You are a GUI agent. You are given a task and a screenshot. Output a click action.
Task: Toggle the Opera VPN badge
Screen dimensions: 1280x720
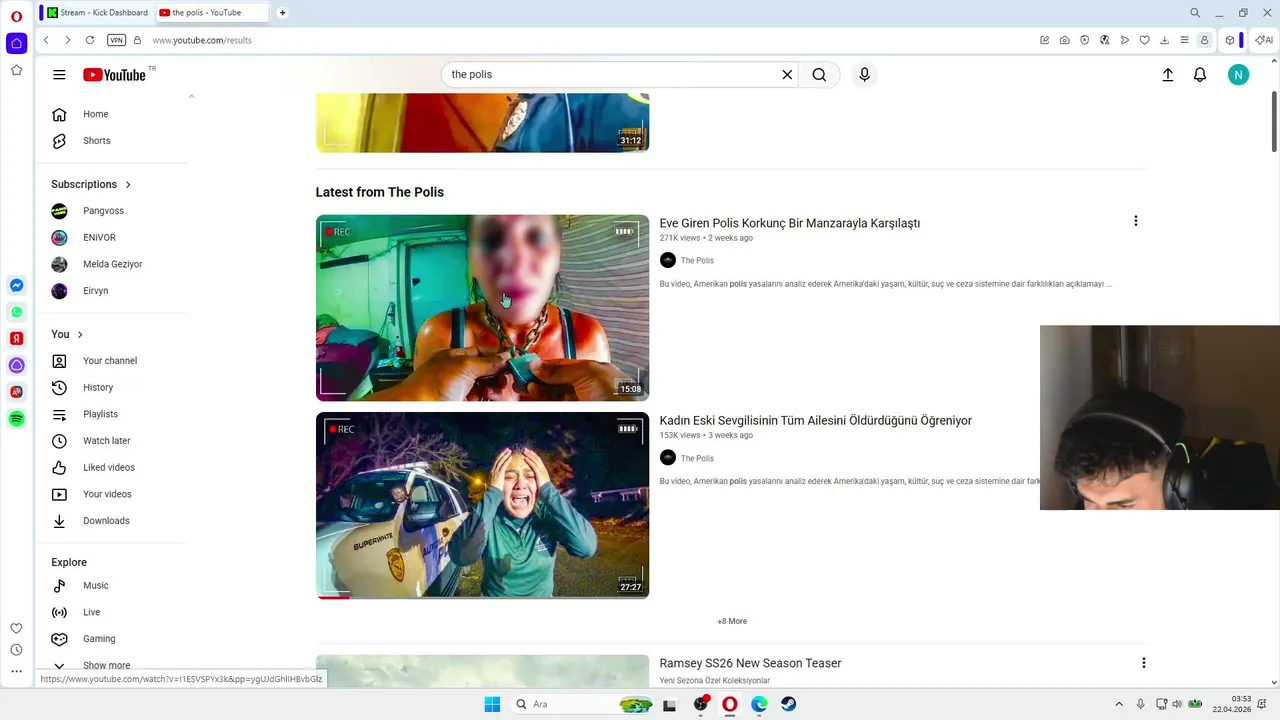[x=116, y=40]
